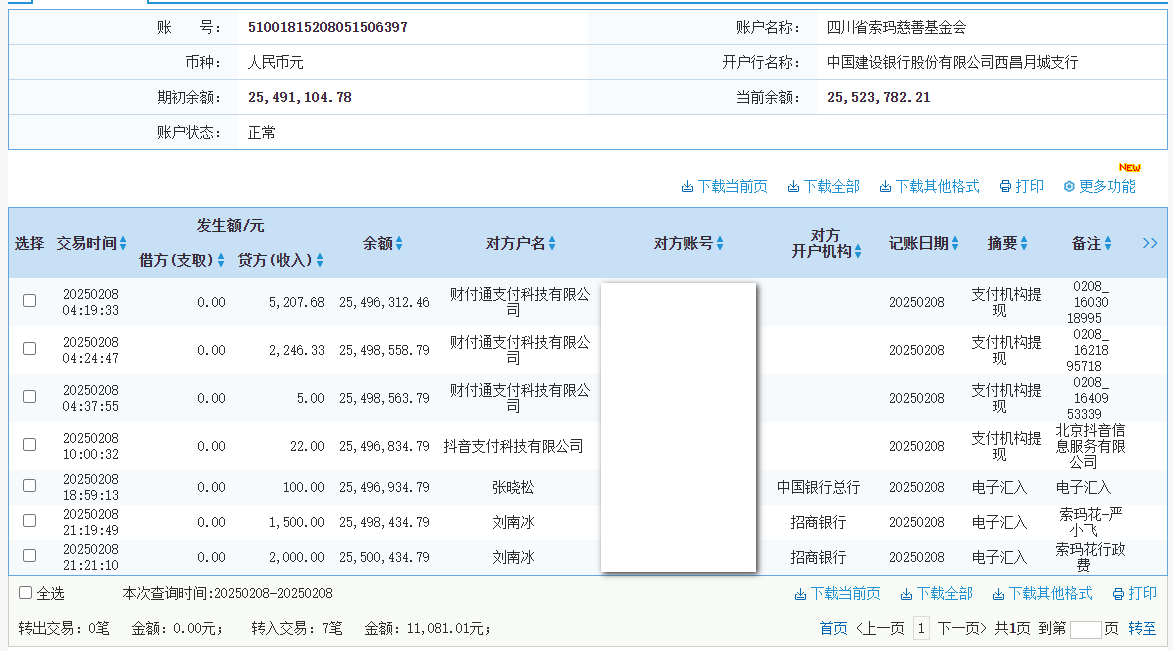Click 中国银行总行 institution cell

[818, 487]
